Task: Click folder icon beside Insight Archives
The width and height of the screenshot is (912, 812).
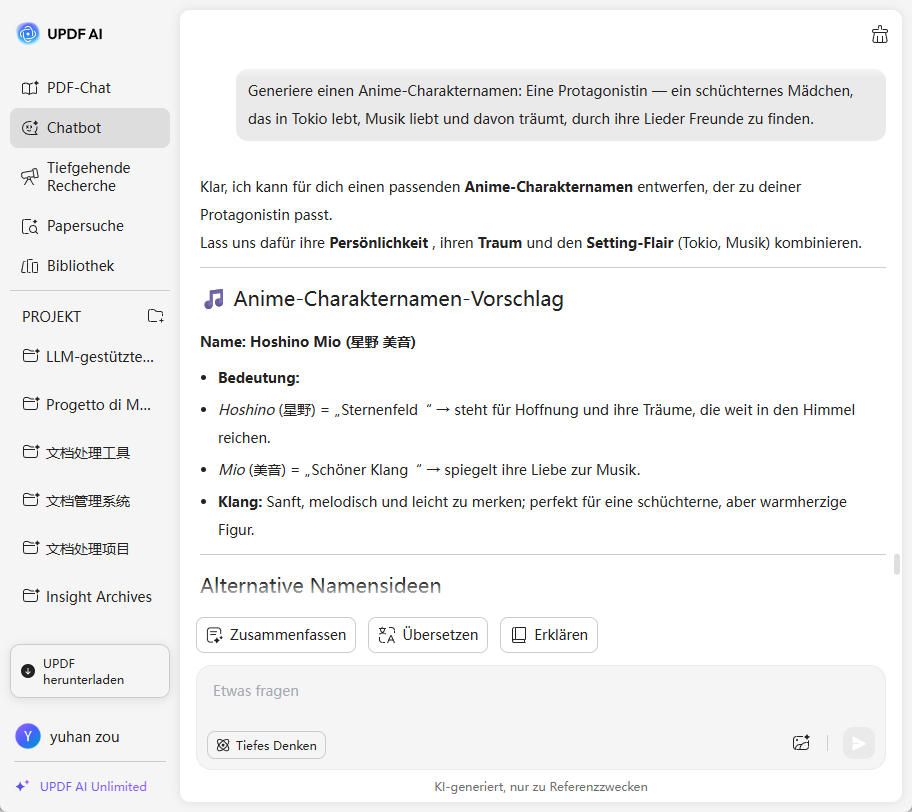Action: (31, 595)
